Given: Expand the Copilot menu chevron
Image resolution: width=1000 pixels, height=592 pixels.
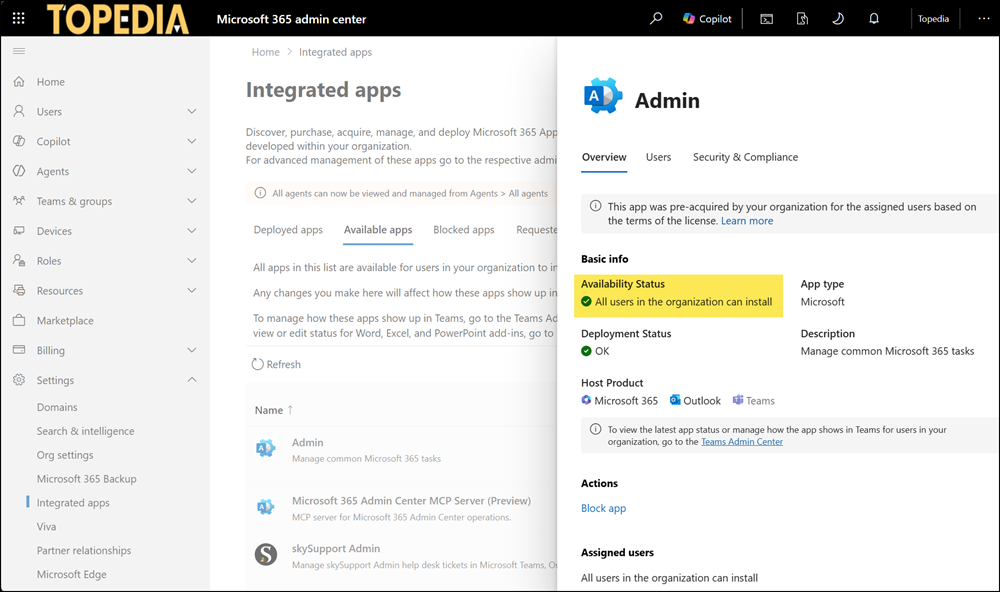Looking at the screenshot, I should pyautogui.click(x=191, y=141).
